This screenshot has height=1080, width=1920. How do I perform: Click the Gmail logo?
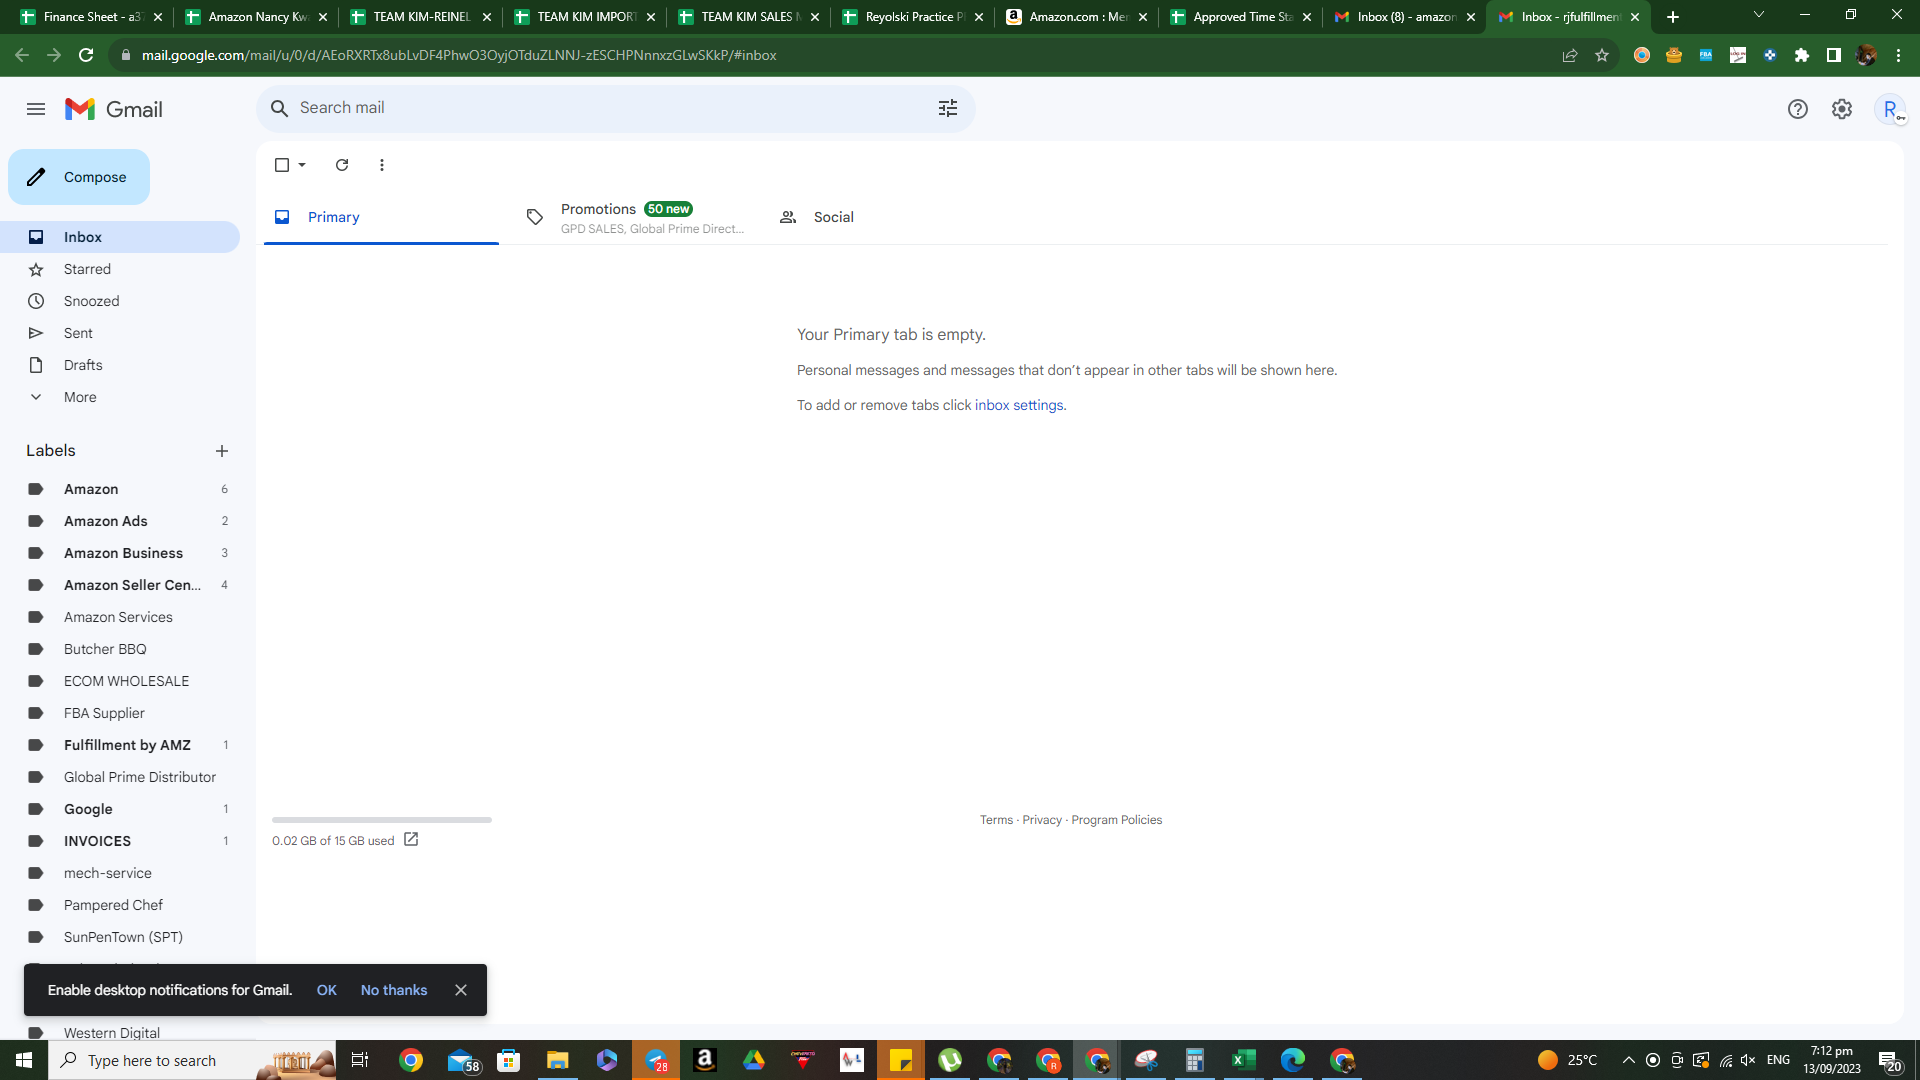(114, 109)
